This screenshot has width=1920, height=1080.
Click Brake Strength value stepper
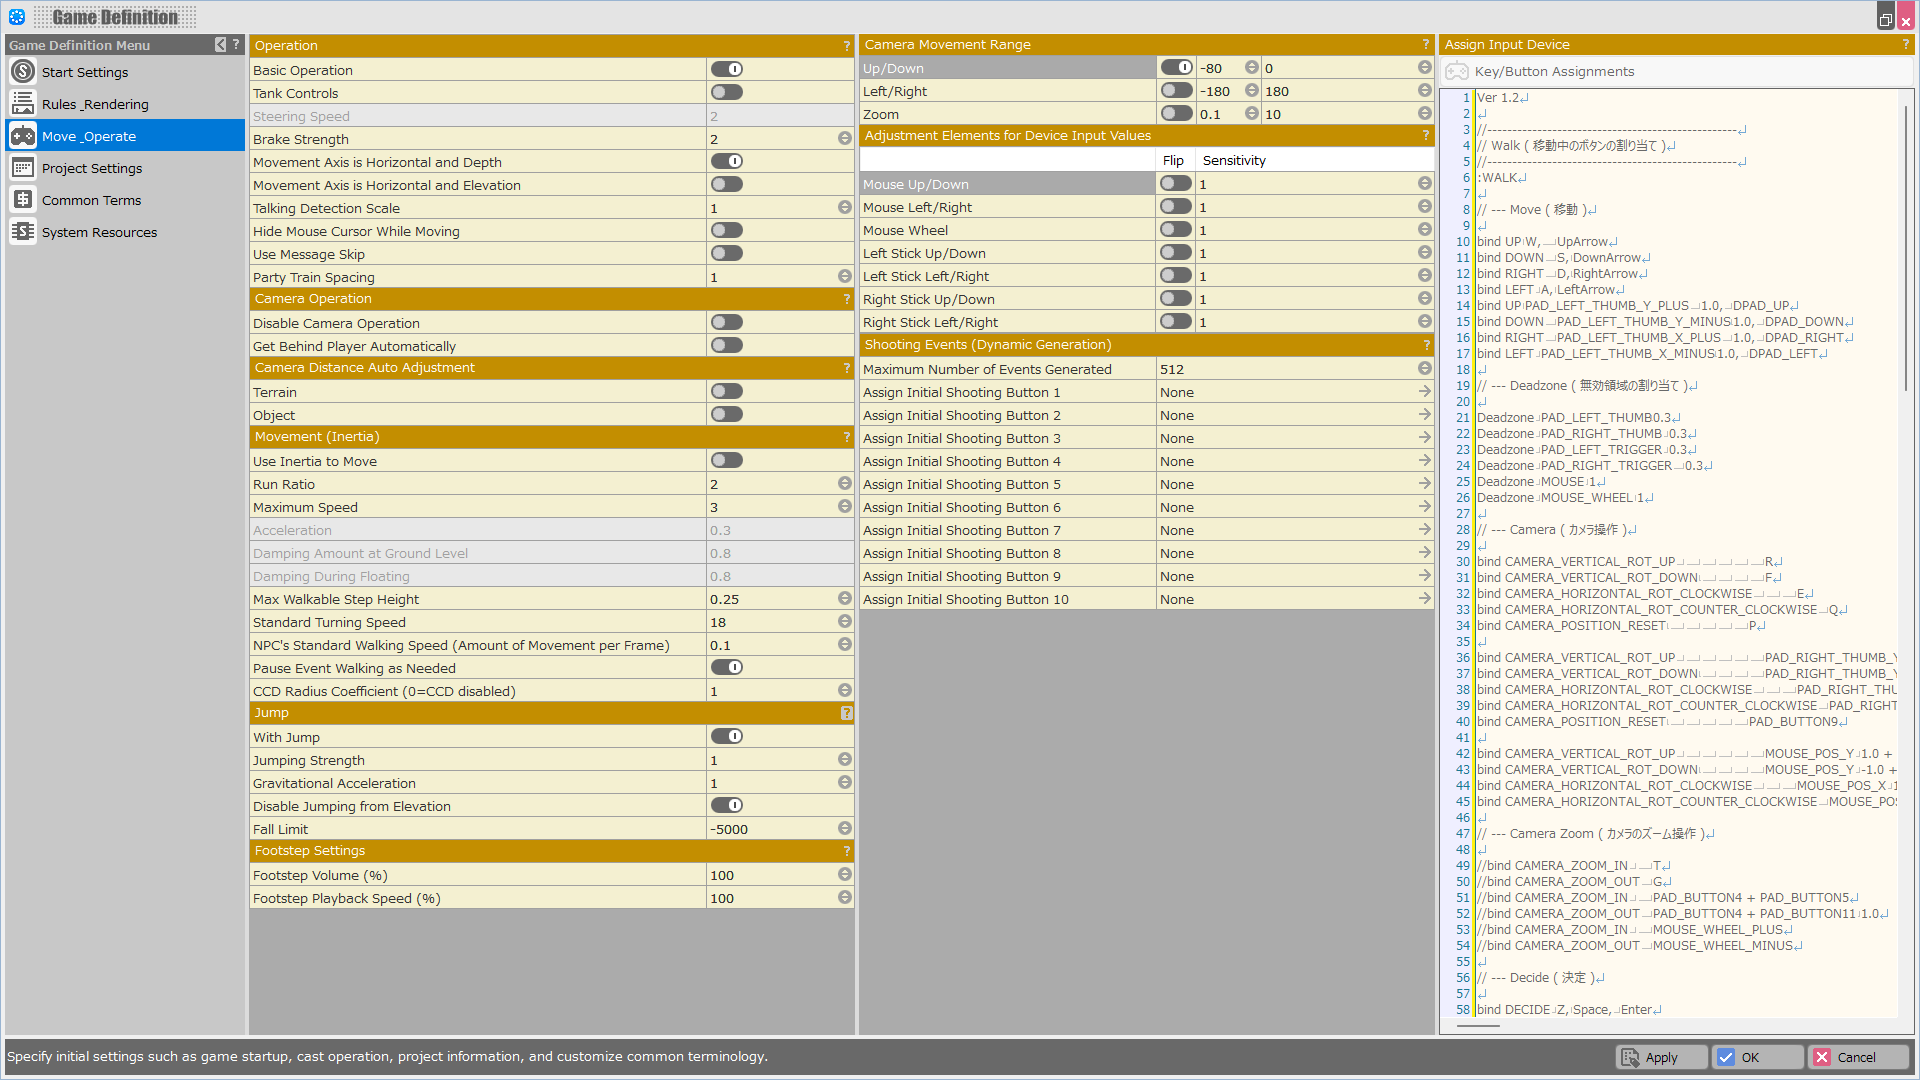point(845,139)
